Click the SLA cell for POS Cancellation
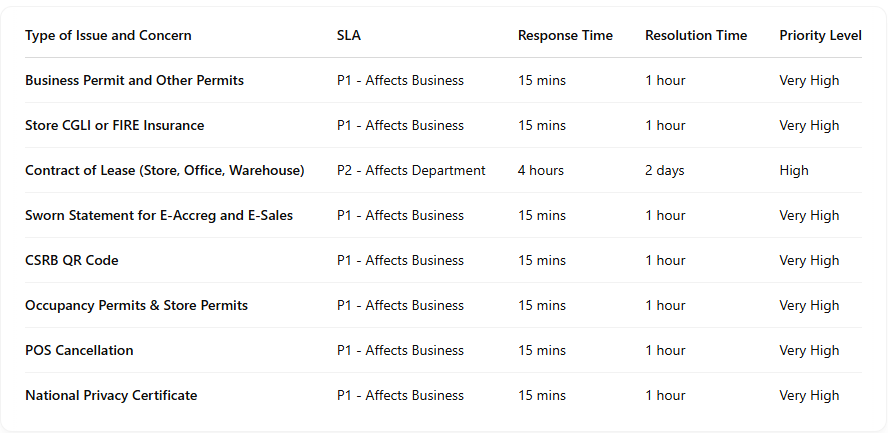 click(x=400, y=350)
